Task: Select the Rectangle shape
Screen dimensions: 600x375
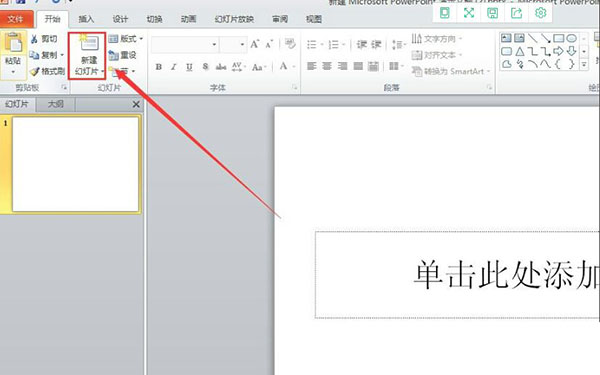Action: pos(558,38)
